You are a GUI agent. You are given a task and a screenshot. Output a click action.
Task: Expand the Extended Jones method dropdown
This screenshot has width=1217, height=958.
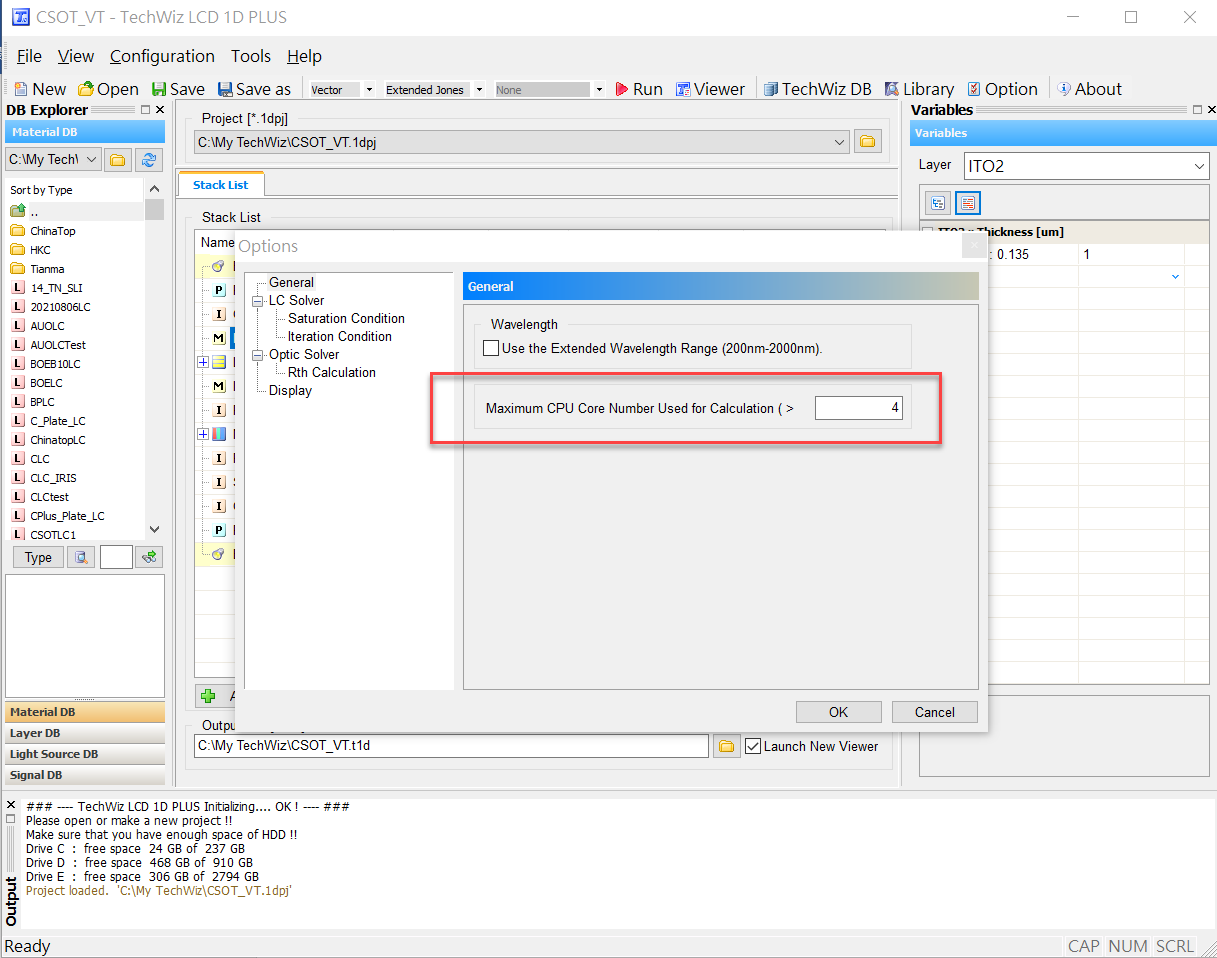(x=480, y=90)
